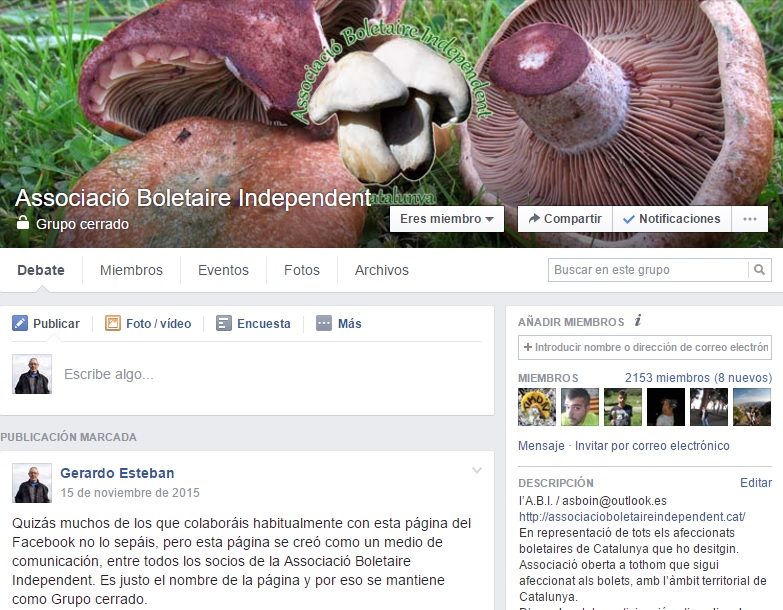
Task: Click the lock icon beside Grupo cerrado
Action: pyautogui.click(x=22, y=223)
